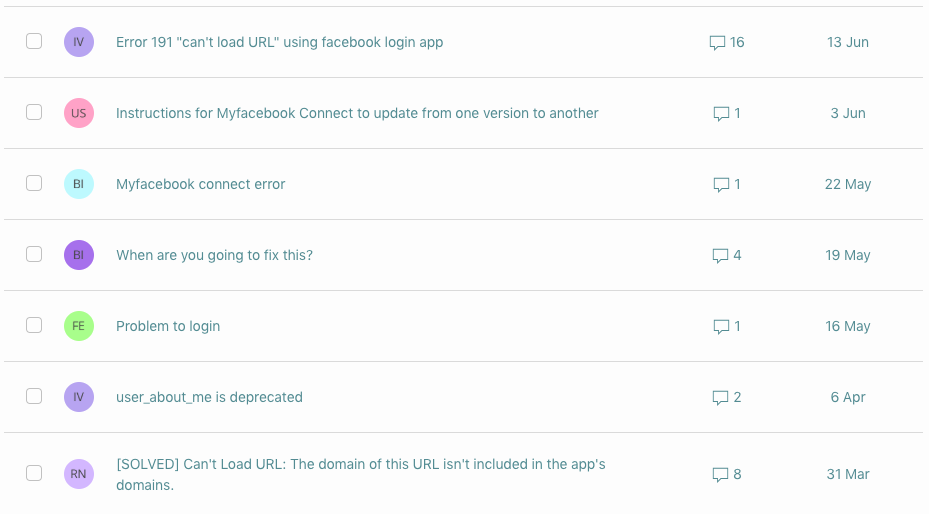Click comment icon on user_about_me topic row
This screenshot has width=929, height=514.
pyautogui.click(x=720, y=398)
